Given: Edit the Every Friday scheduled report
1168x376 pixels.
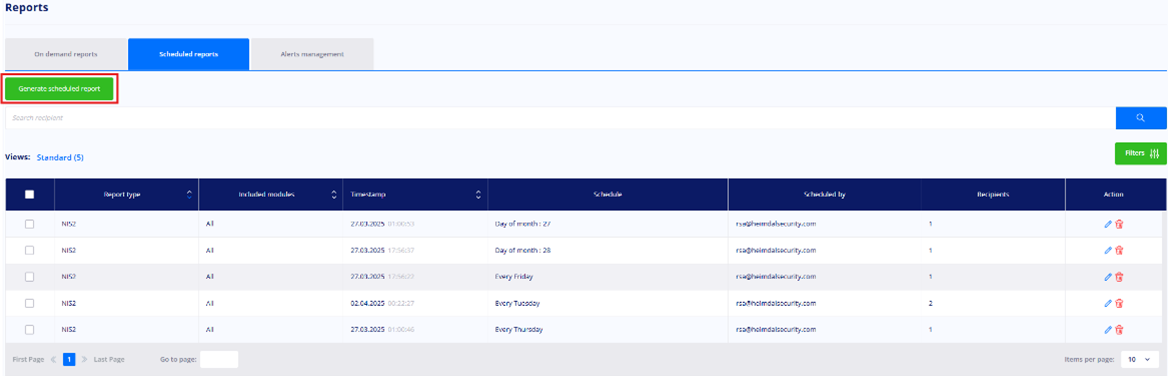Looking at the screenshot, I should pos(1108,277).
